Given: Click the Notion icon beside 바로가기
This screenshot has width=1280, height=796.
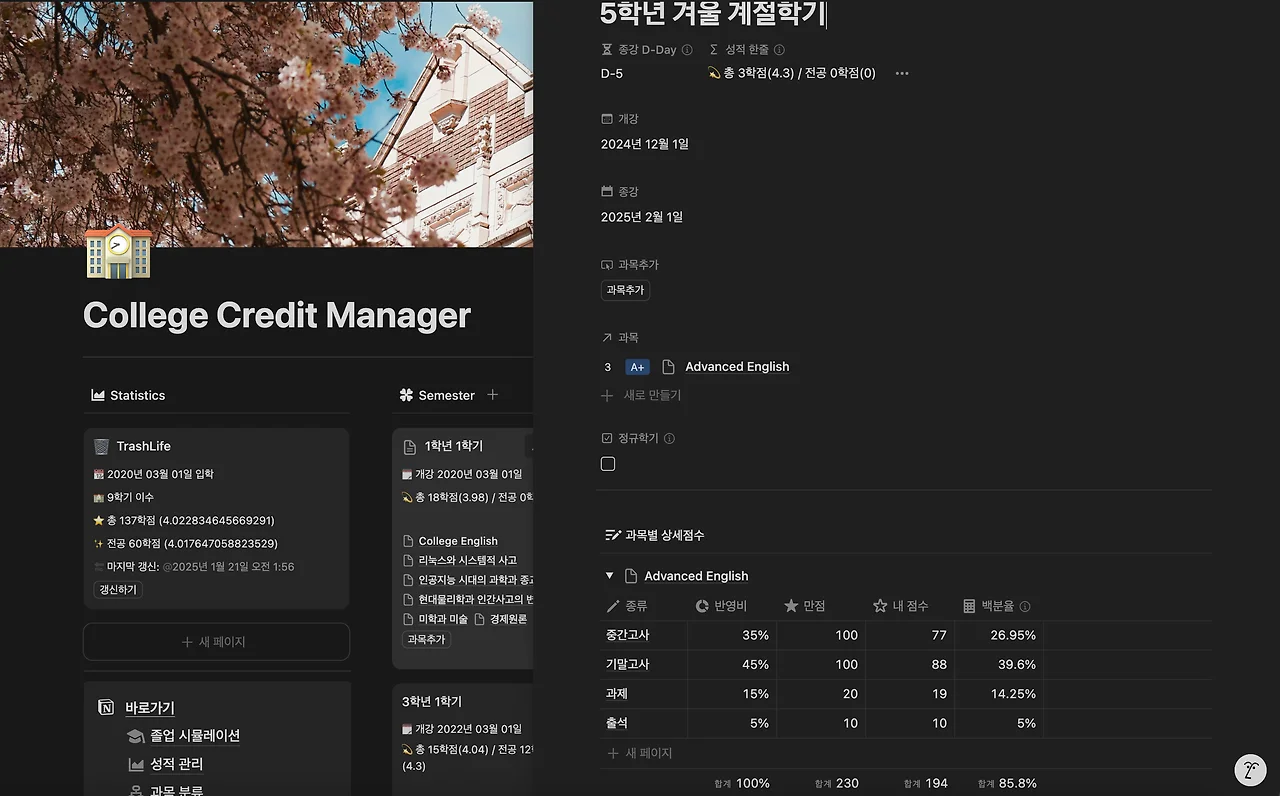Looking at the screenshot, I should 106,708.
